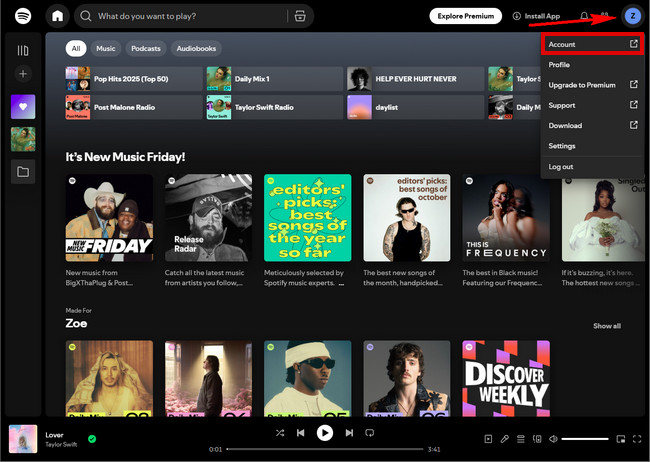Image resolution: width=650 pixels, height=462 pixels.
Task: Click the Explore Premium button
Action: [x=466, y=16]
